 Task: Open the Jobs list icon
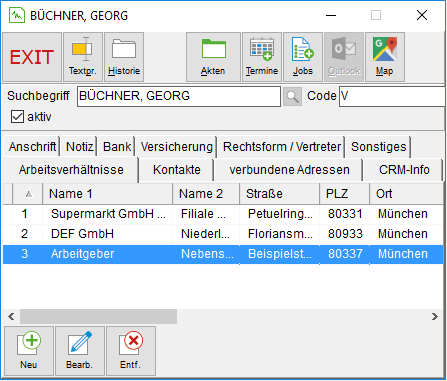303,57
